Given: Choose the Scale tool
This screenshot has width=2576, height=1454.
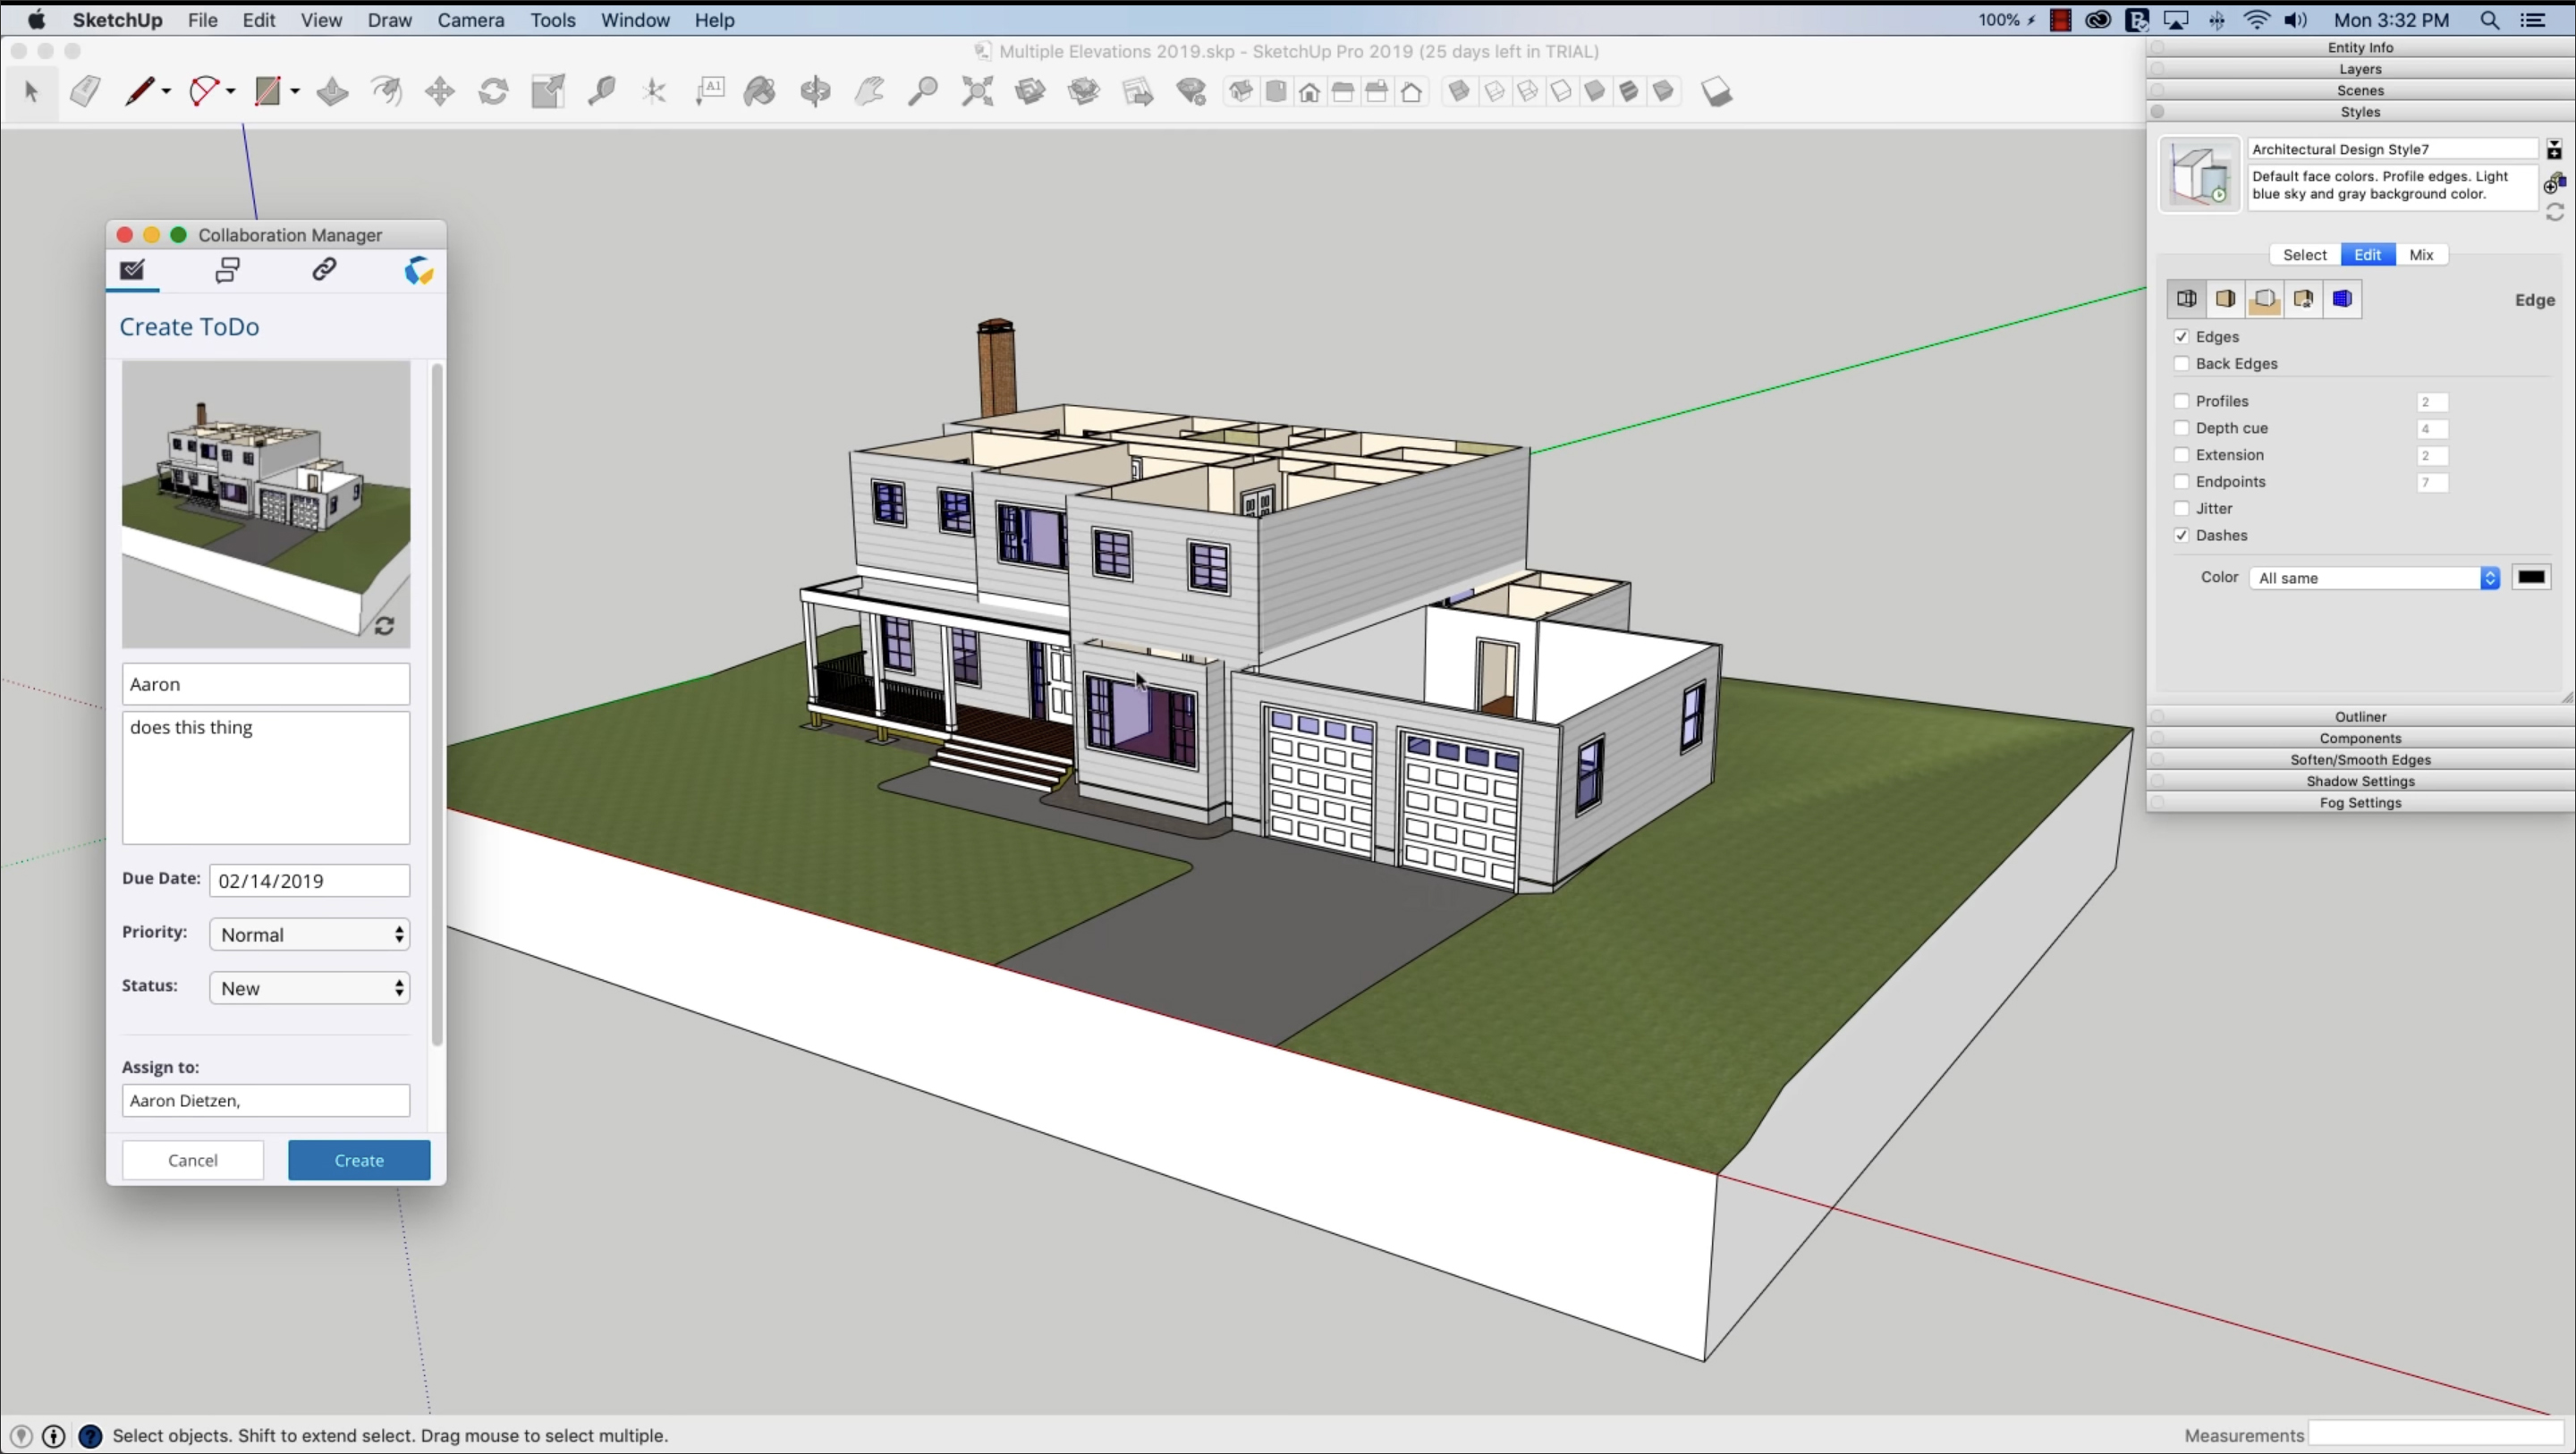Looking at the screenshot, I should [548, 92].
